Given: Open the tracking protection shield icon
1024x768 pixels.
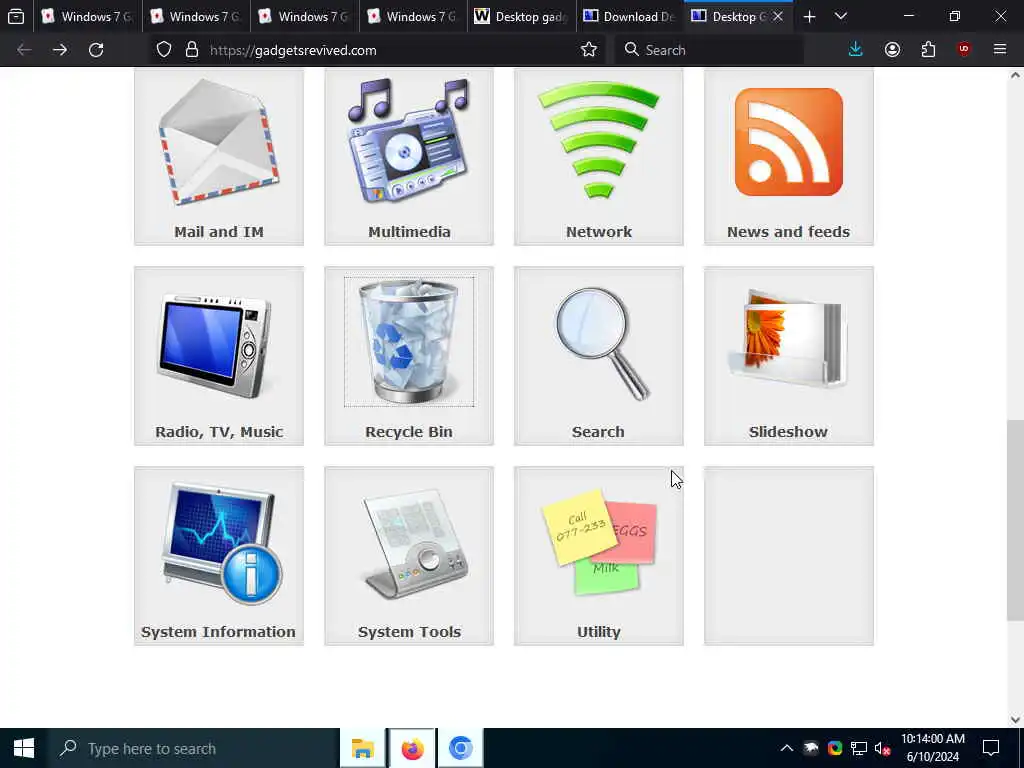Looking at the screenshot, I should click(x=164, y=50).
